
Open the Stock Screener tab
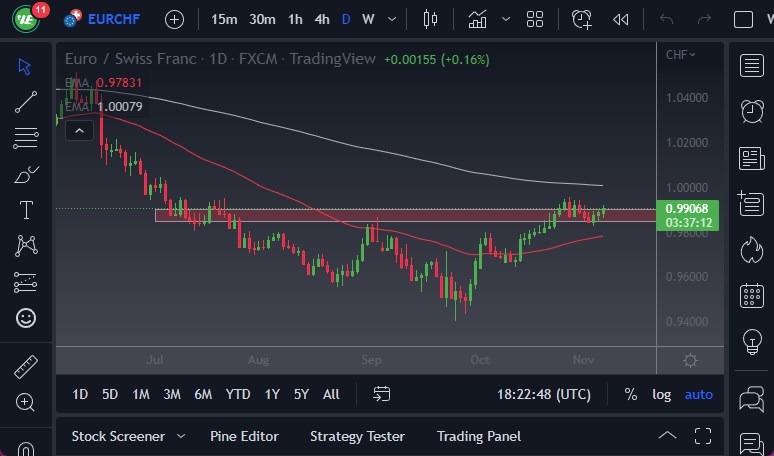(118, 436)
